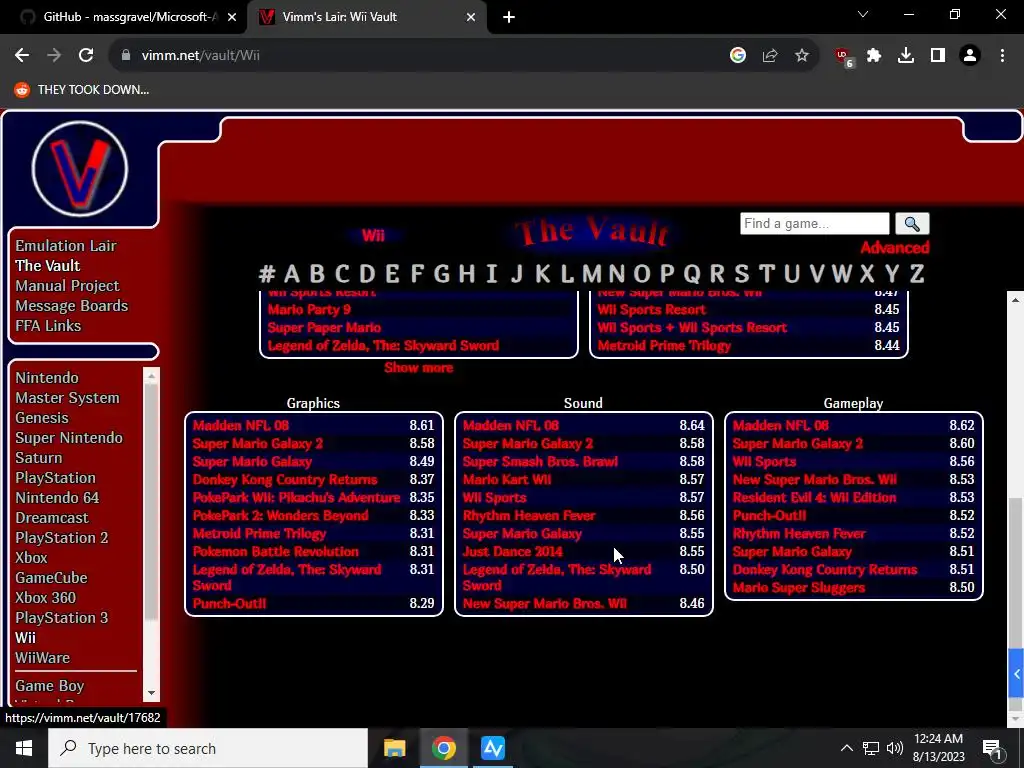1024x768 pixels.
Task: Open Resident Evil 4: Wii Edition
Action: [x=814, y=498]
